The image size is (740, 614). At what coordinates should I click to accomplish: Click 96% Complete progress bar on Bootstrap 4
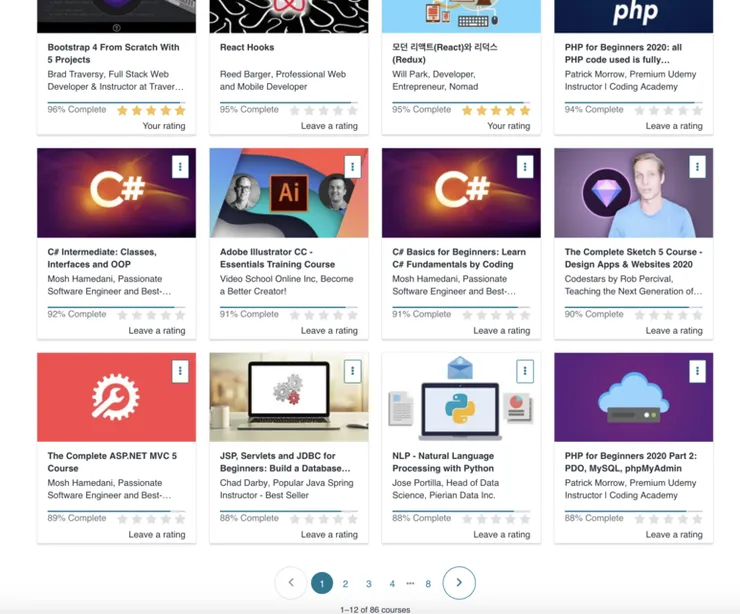click(x=116, y=102)
